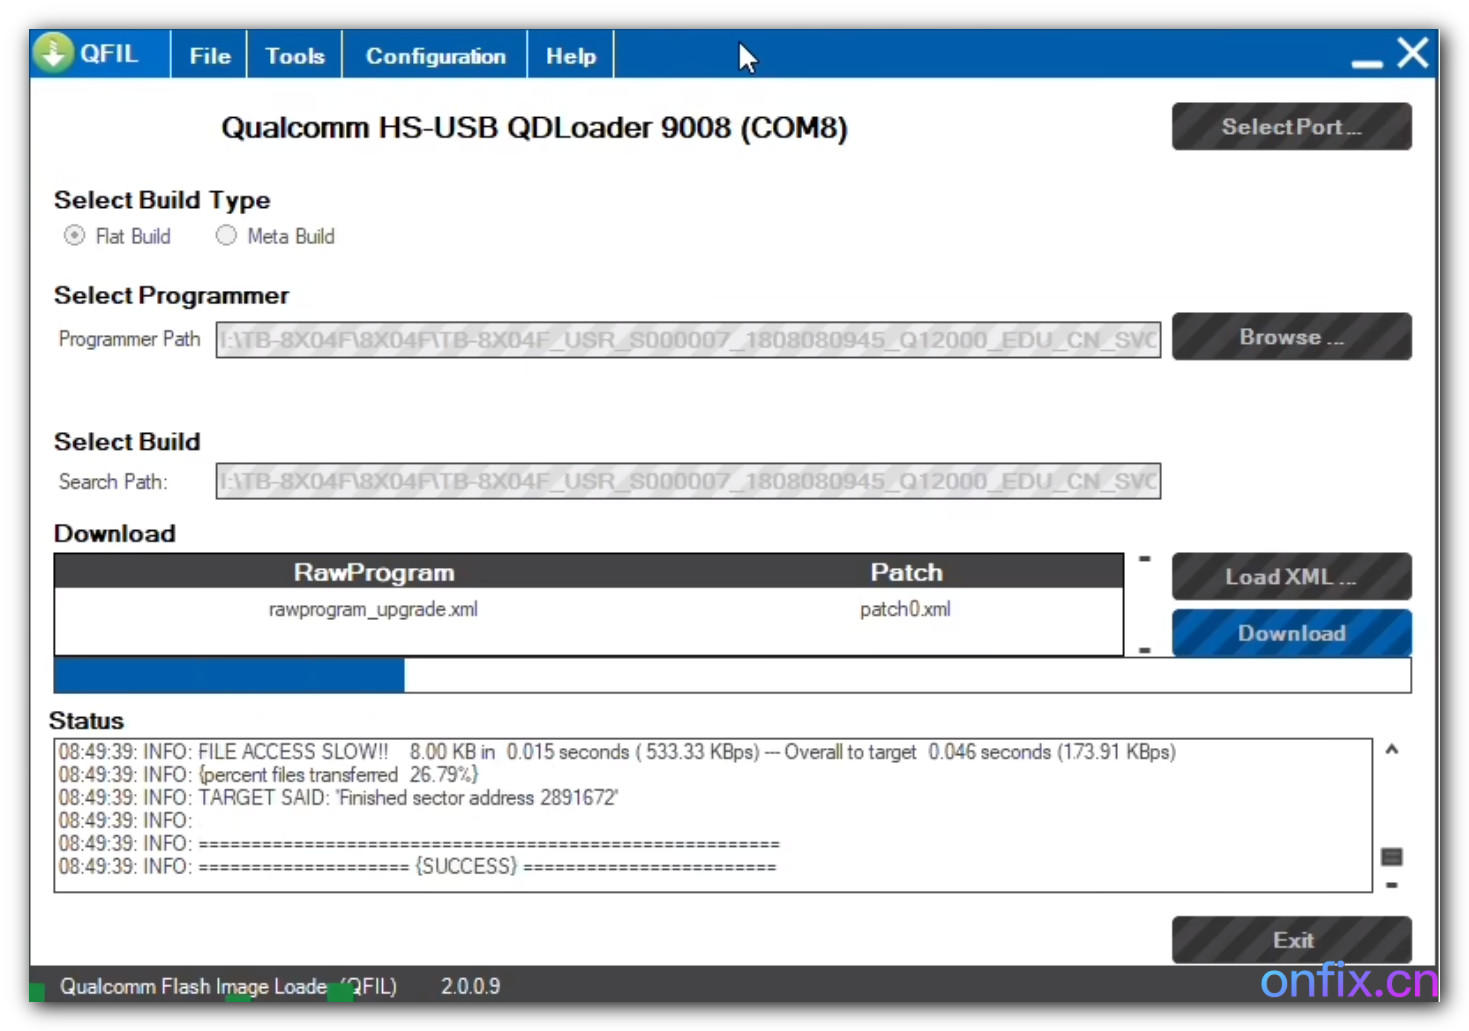Screen dimensions: 1469x1031
Task: Browse for a programmer file
Action: (1290, 336)
